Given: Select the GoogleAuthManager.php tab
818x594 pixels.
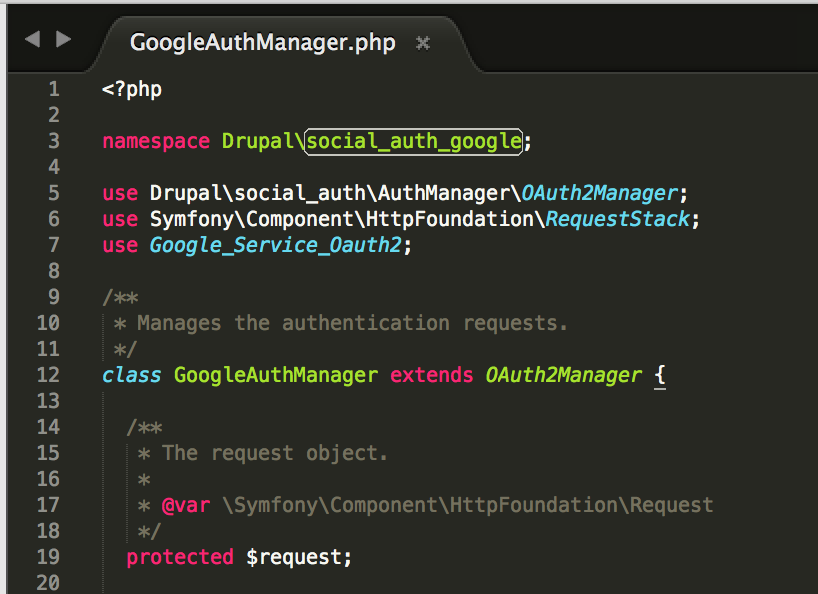Looking at the screenshot, I should (x=262, y=43).
